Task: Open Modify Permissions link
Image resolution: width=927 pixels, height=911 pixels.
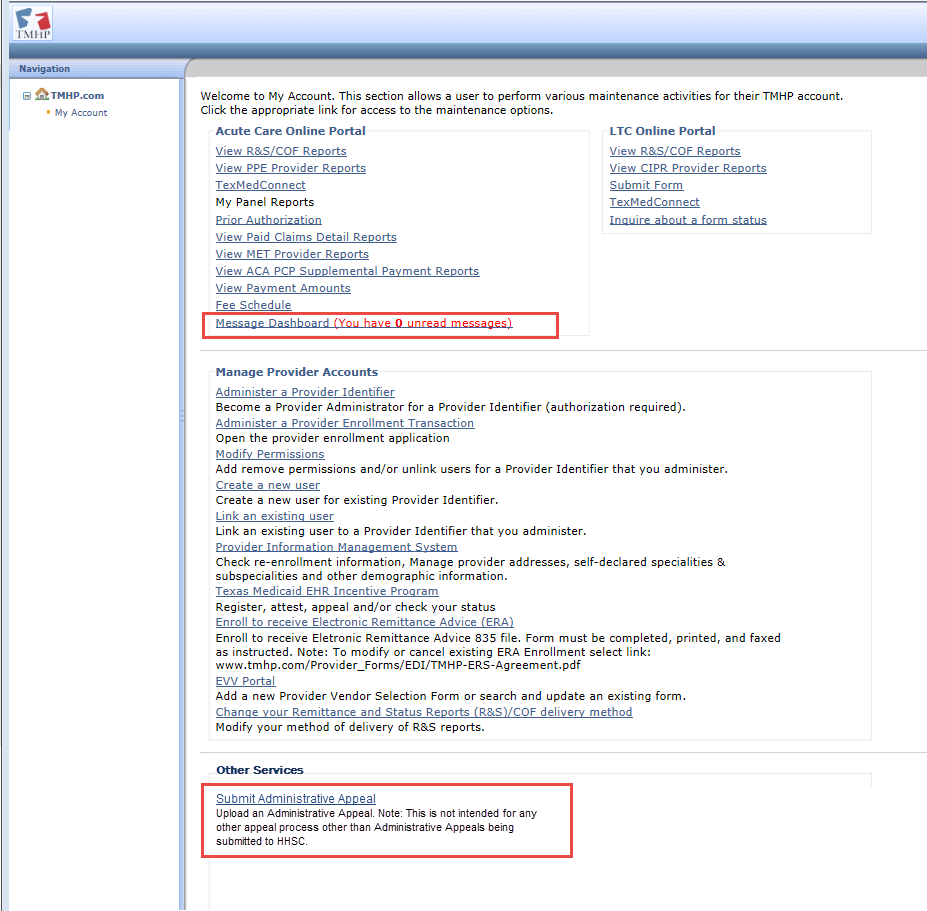Action: (270, 454)
